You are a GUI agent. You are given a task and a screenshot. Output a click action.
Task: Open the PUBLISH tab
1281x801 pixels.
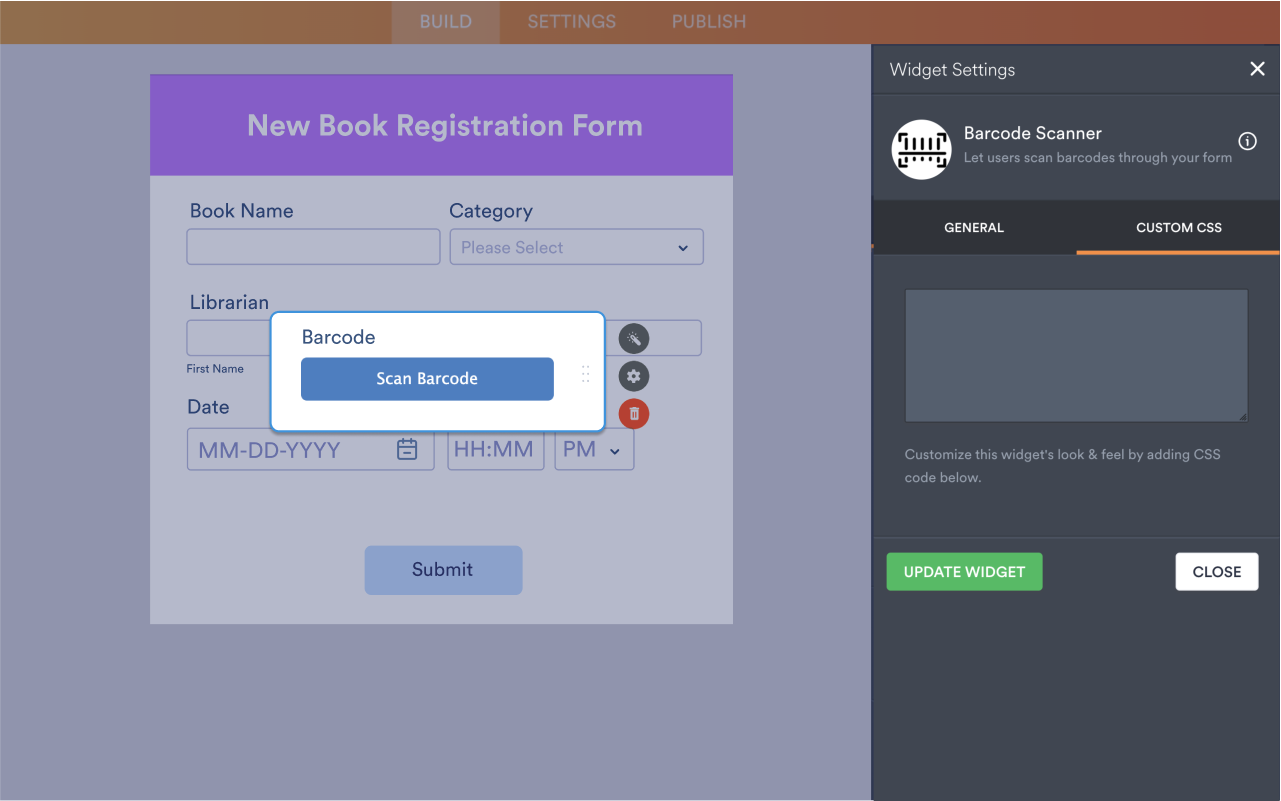pos(708,21)
